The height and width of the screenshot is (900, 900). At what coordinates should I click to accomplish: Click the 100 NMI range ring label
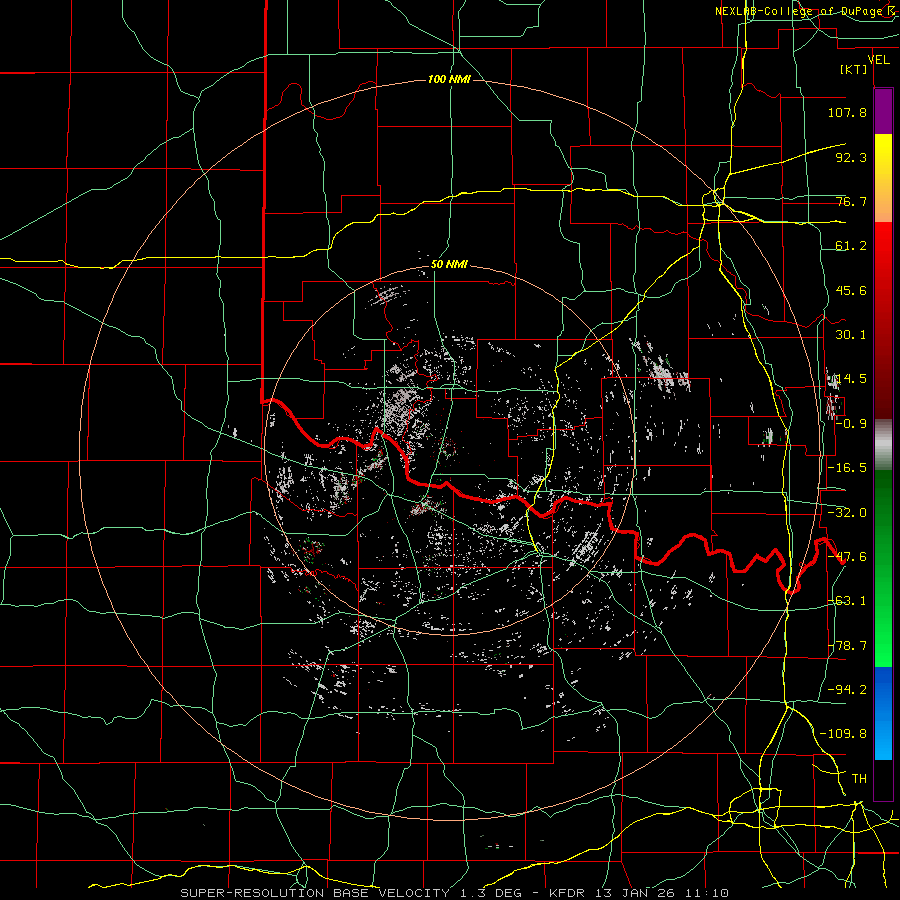click(x=449, y=79)
